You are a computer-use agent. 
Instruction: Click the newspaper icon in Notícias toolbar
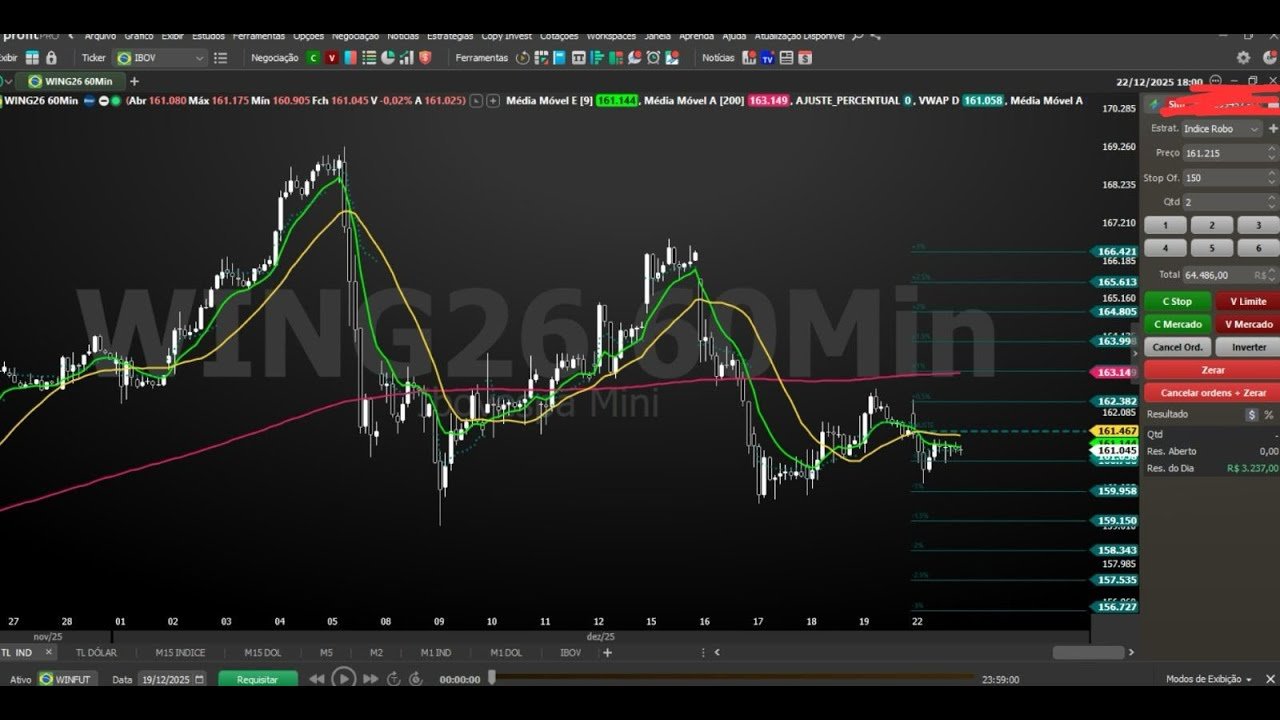click(x=787, y=58)
